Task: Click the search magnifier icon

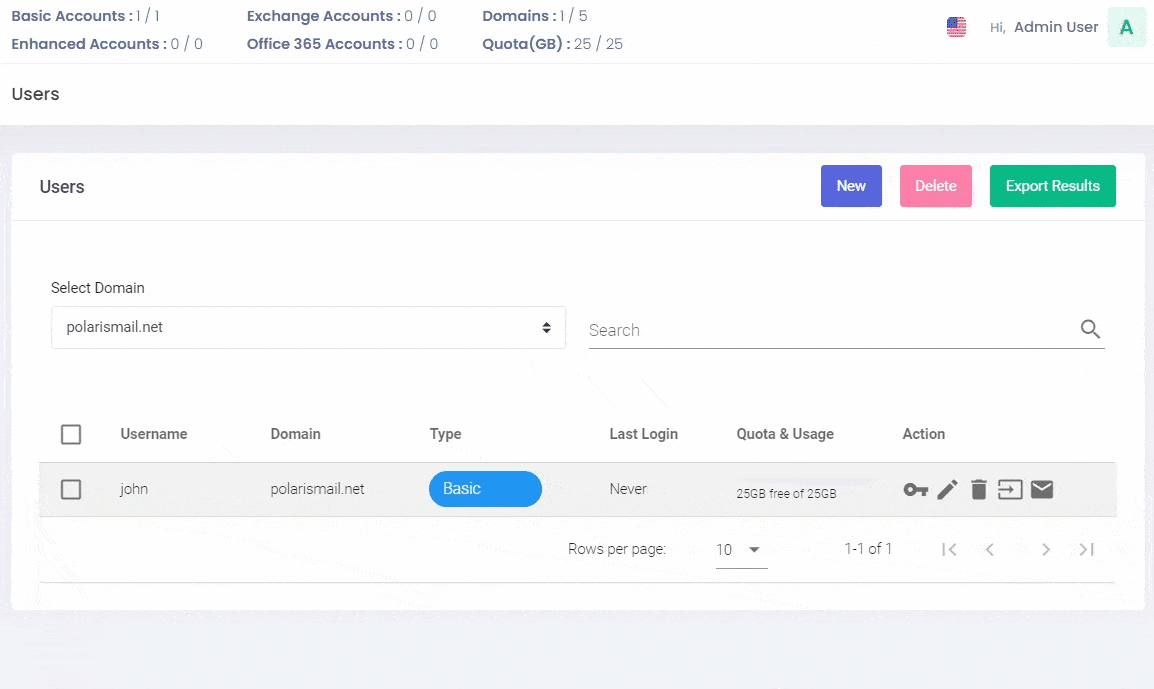Action: point(1090,328)
